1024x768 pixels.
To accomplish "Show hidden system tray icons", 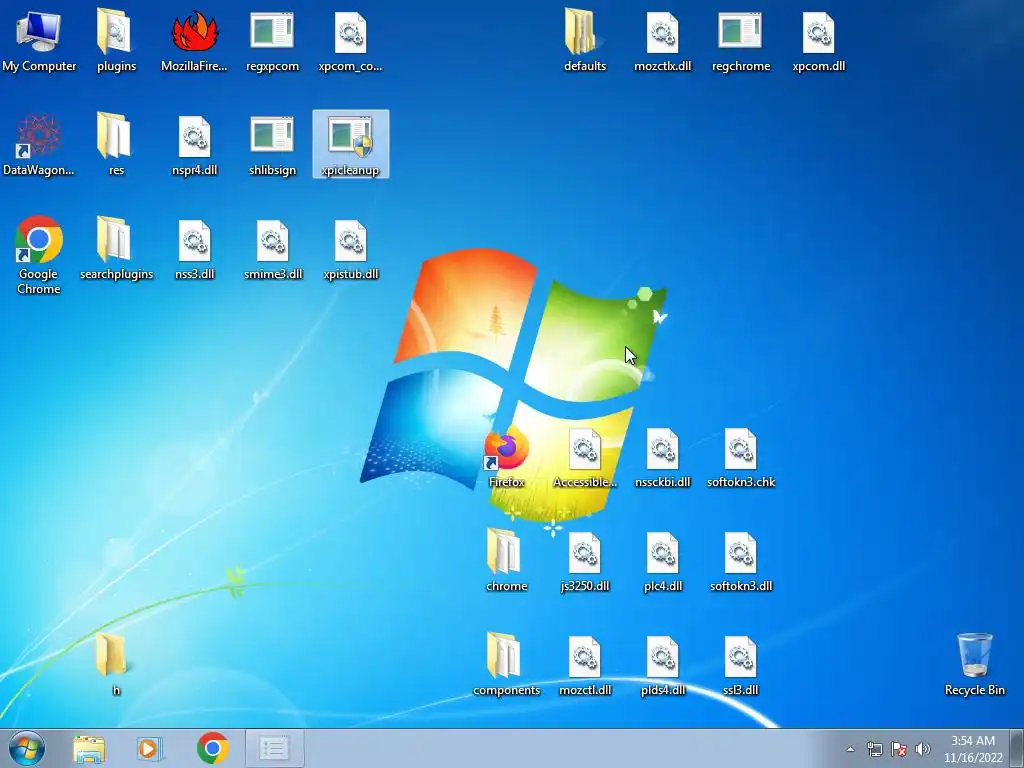I will tap(850, 749).
